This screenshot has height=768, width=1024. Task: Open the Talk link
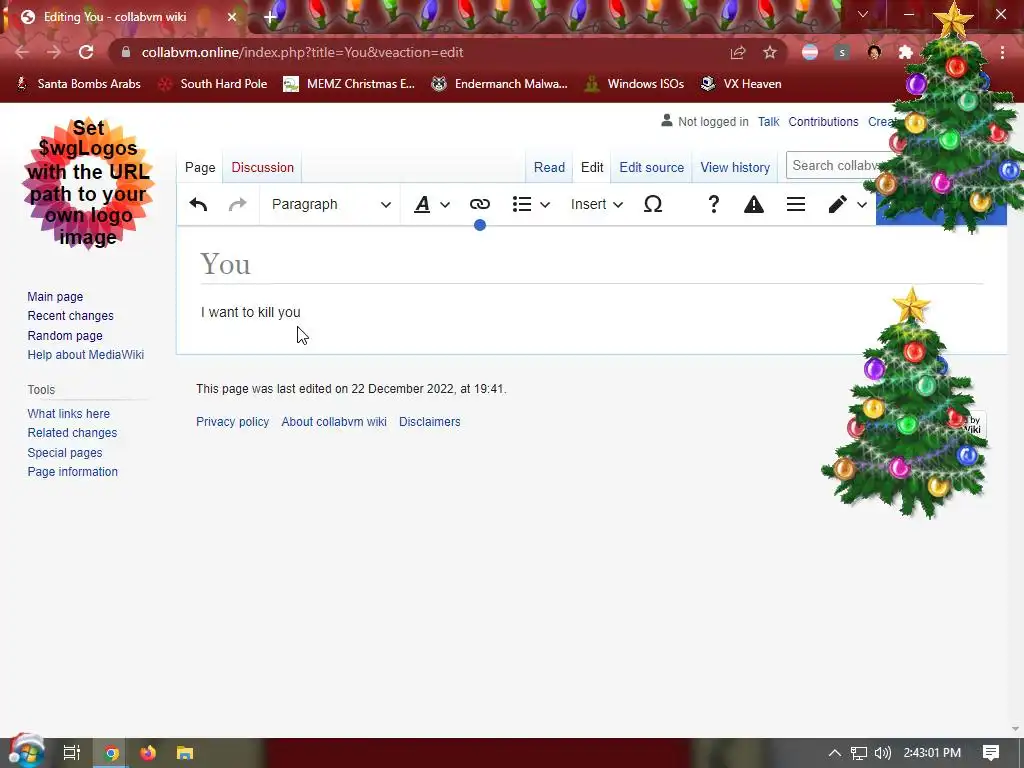pyautogui.click(x=769, y=121)
